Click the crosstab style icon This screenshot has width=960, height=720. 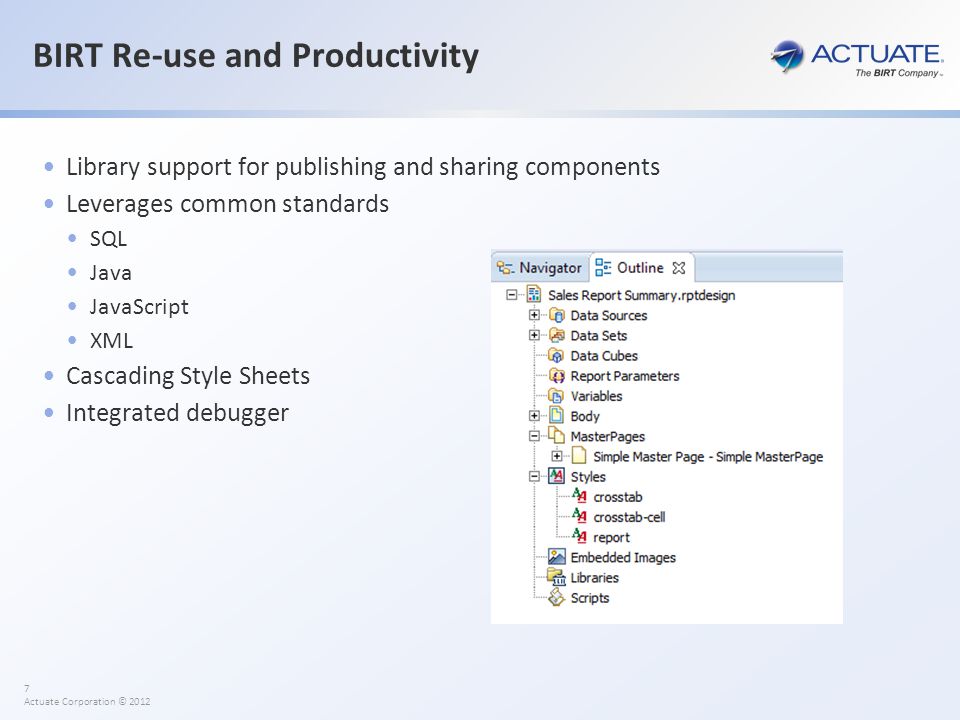click(x=579, y=496)
